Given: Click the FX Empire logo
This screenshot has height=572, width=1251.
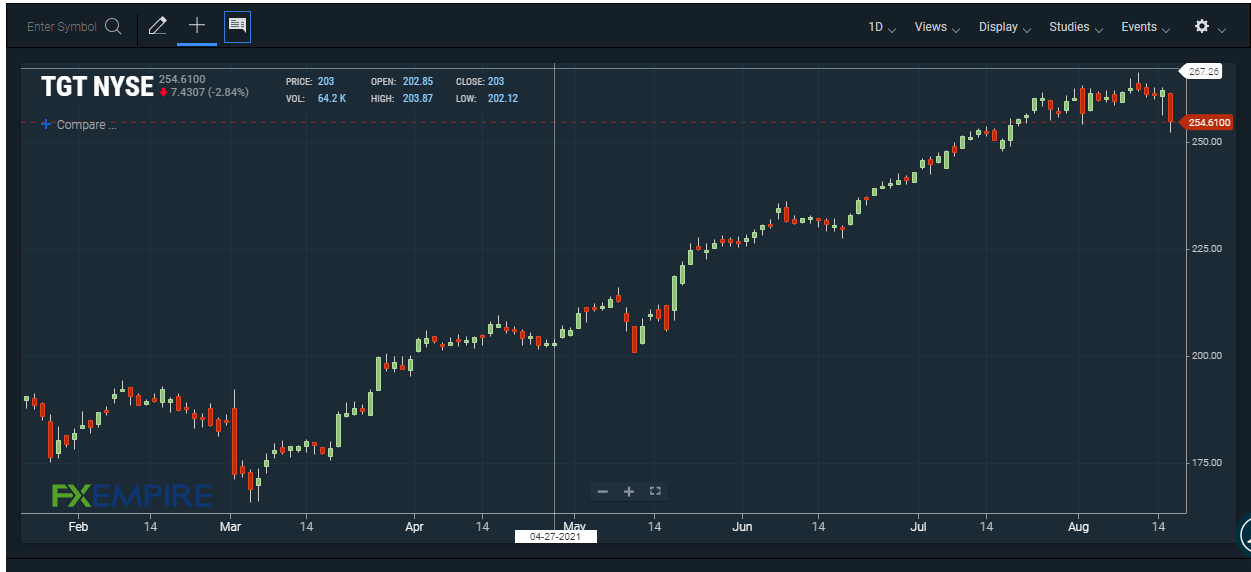Looking at the screenshot, I should pos(131,496).
